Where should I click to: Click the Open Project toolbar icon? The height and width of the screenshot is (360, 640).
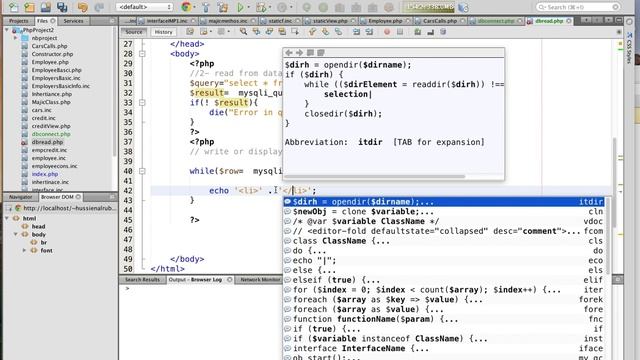(46, 7)
